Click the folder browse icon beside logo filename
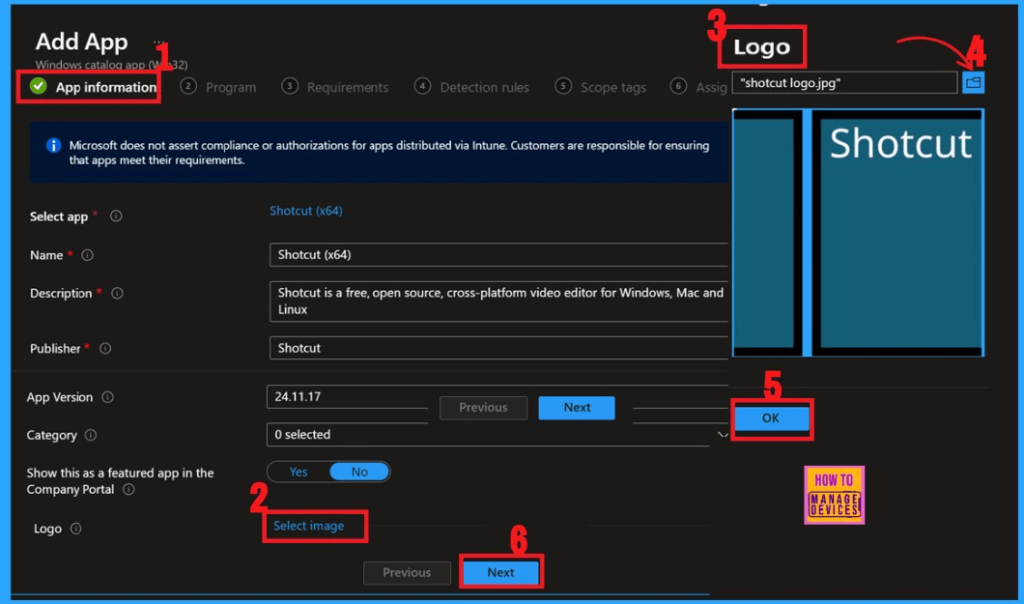 click(x=973, y=83)
